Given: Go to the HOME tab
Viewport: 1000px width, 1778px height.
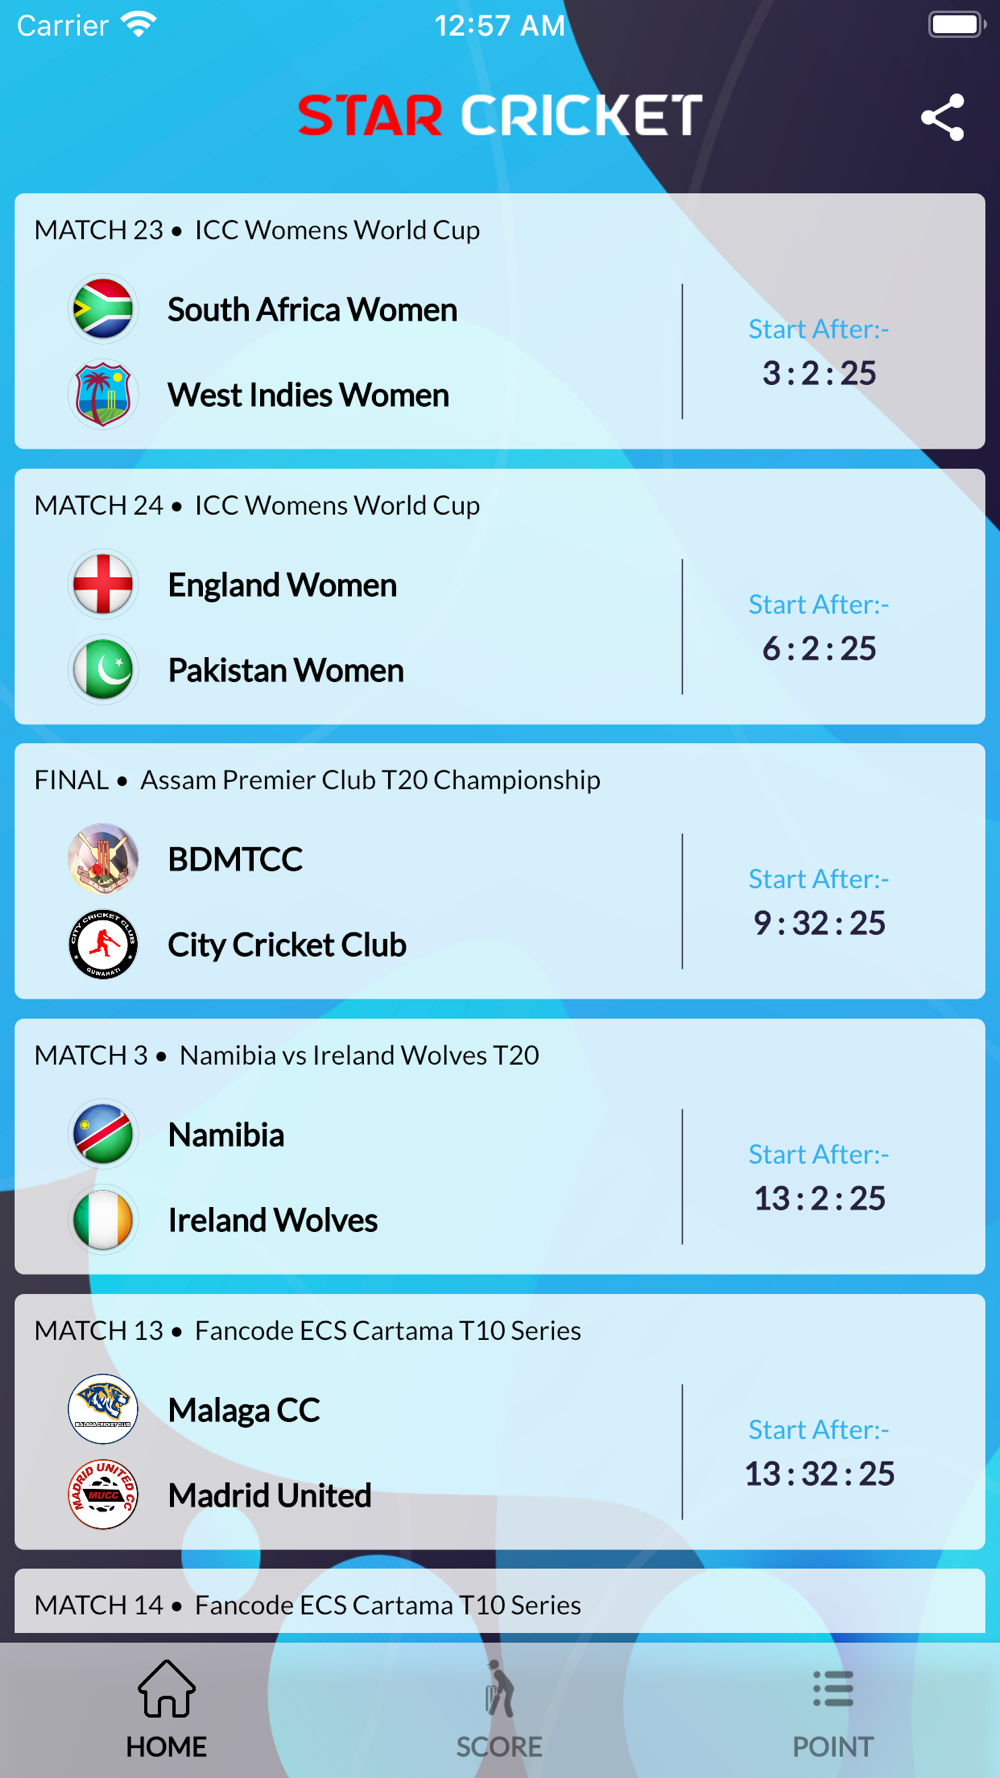Looking at the screenshot, I should pos(166,1710).
